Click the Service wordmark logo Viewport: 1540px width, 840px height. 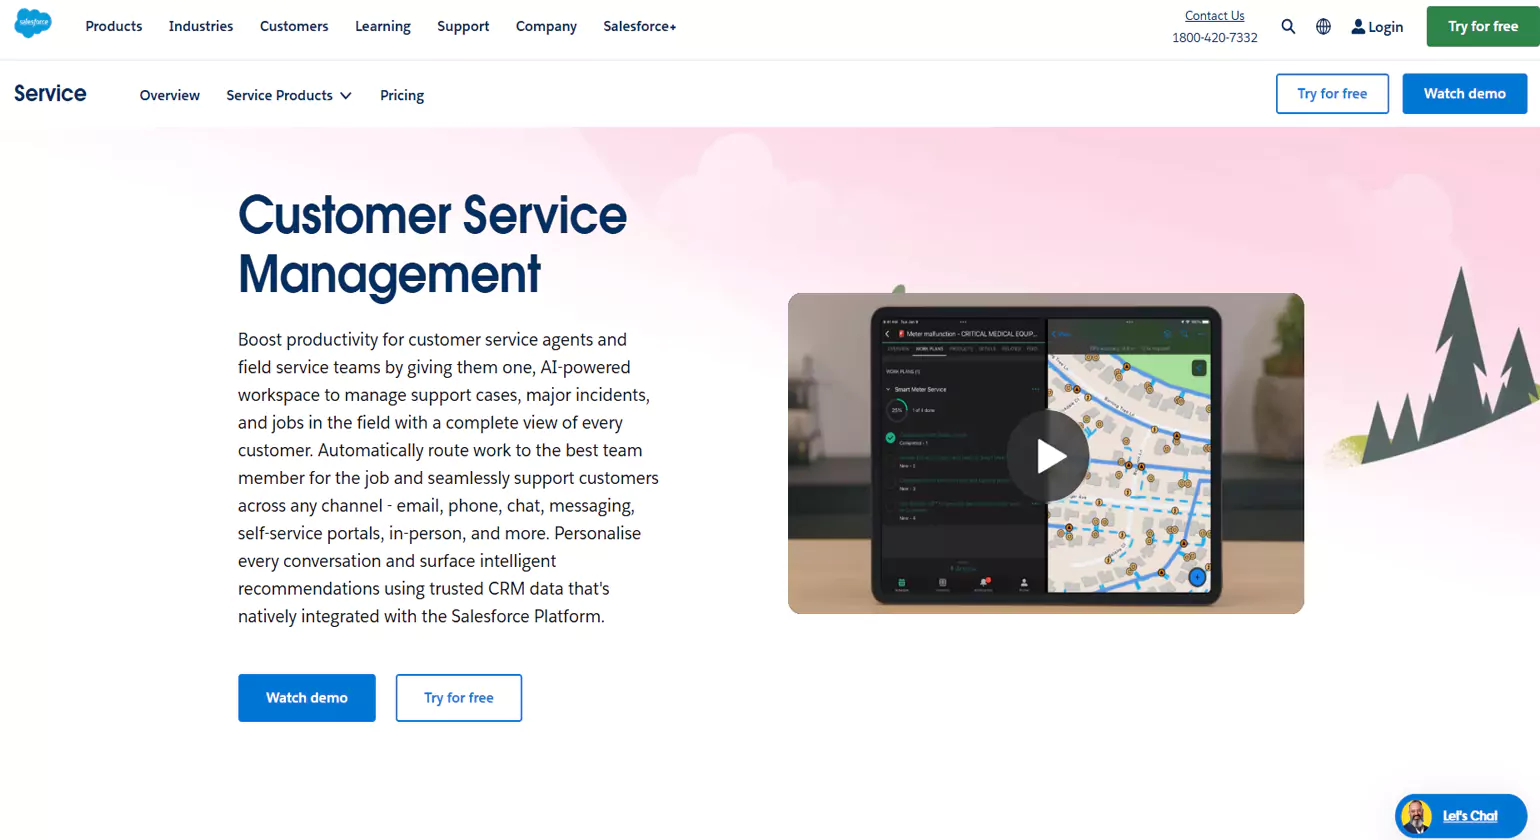point(48,93)
